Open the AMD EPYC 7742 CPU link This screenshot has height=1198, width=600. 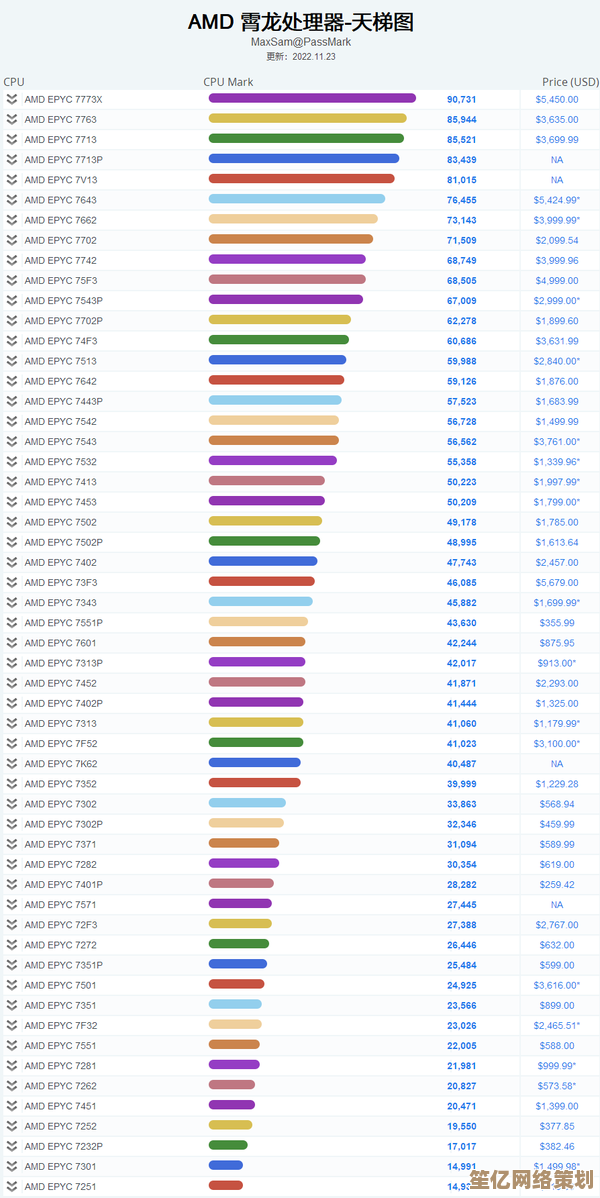tap(60, 261)
